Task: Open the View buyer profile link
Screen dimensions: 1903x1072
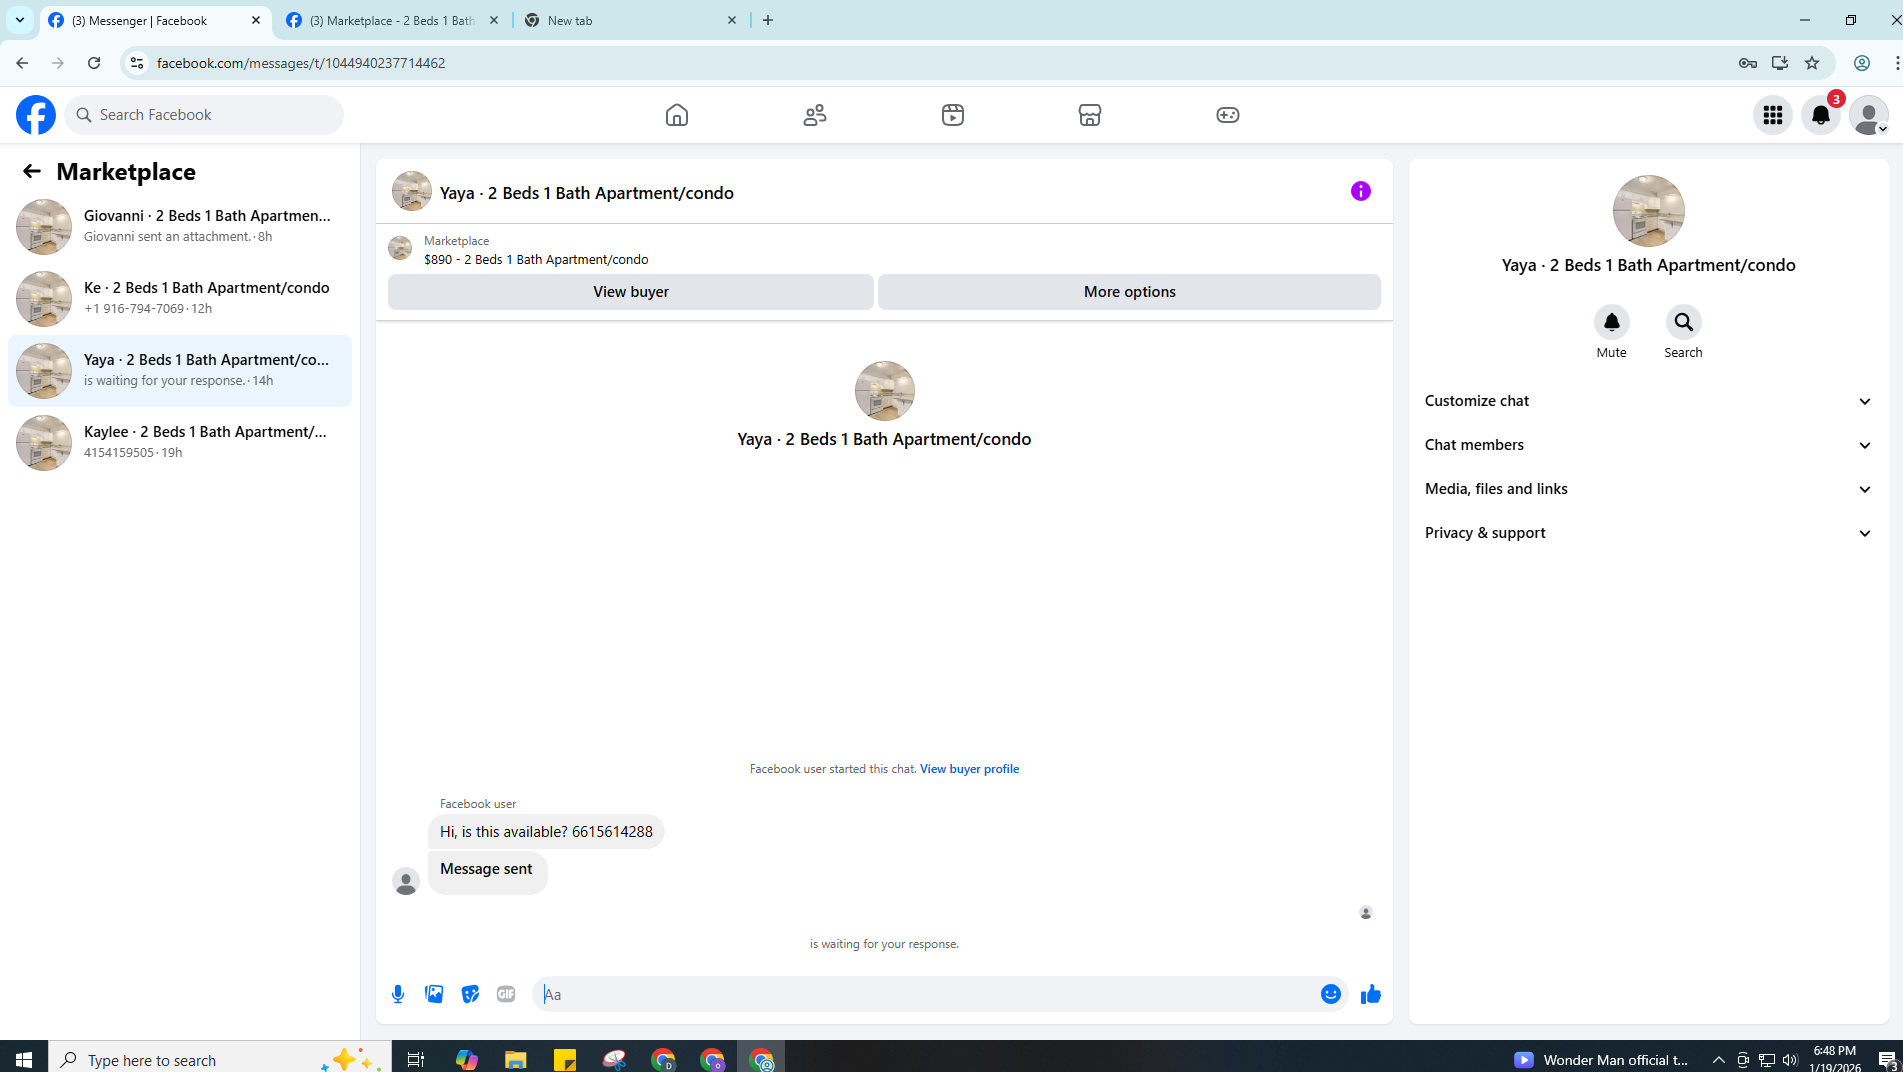Action: [x=969, y=769]
